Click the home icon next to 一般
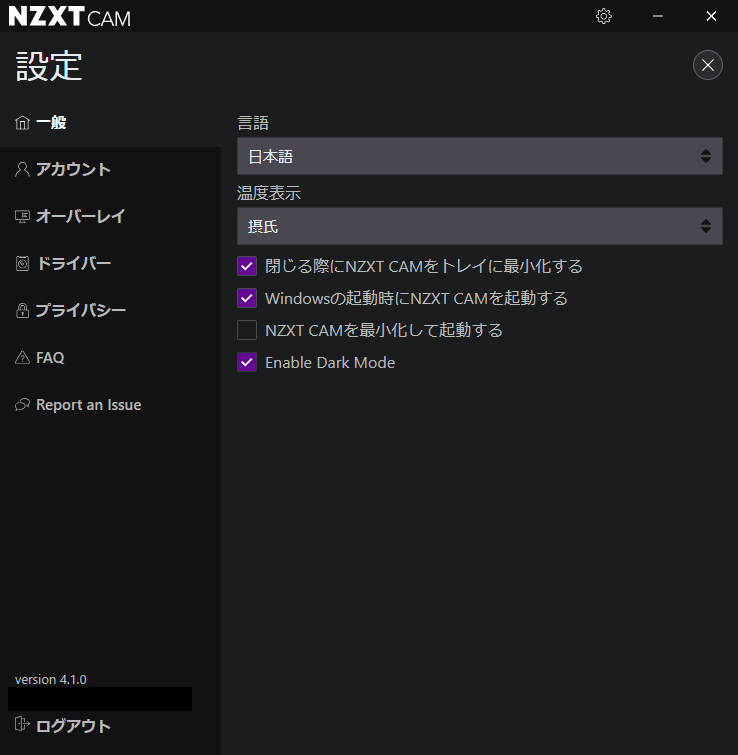The image size is (738, 755). pos(22,123)
